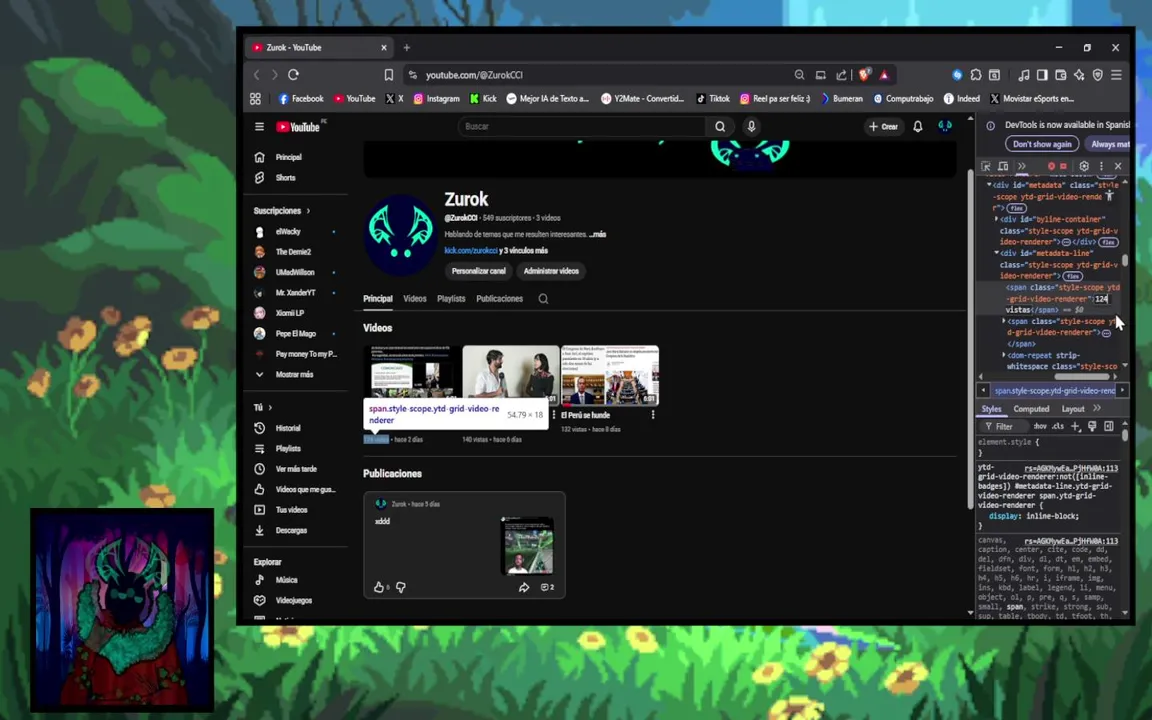Show more DevTools panels chevron

pyautogui.click(x=1021, y=166)
